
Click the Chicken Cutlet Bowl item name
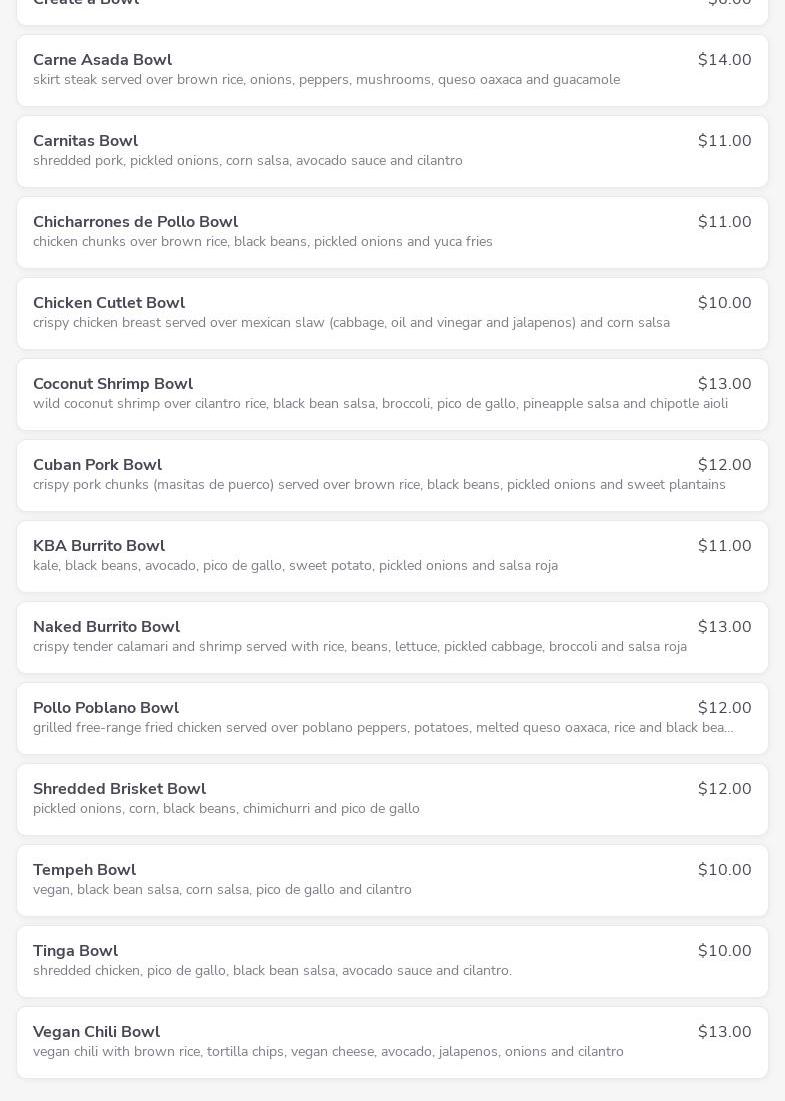tap(109, 303)
